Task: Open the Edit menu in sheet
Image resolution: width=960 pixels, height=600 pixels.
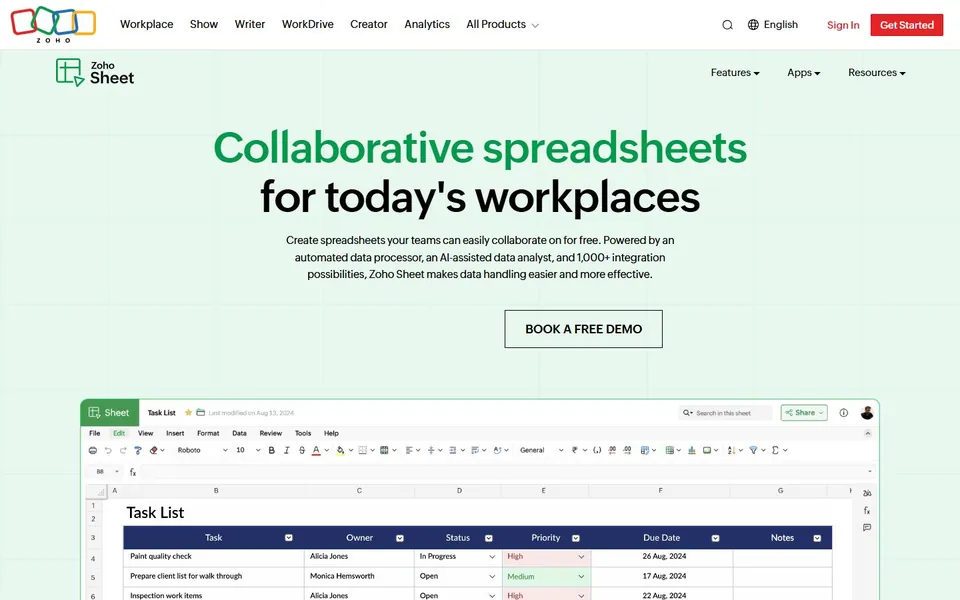Action: click(119, 433)
